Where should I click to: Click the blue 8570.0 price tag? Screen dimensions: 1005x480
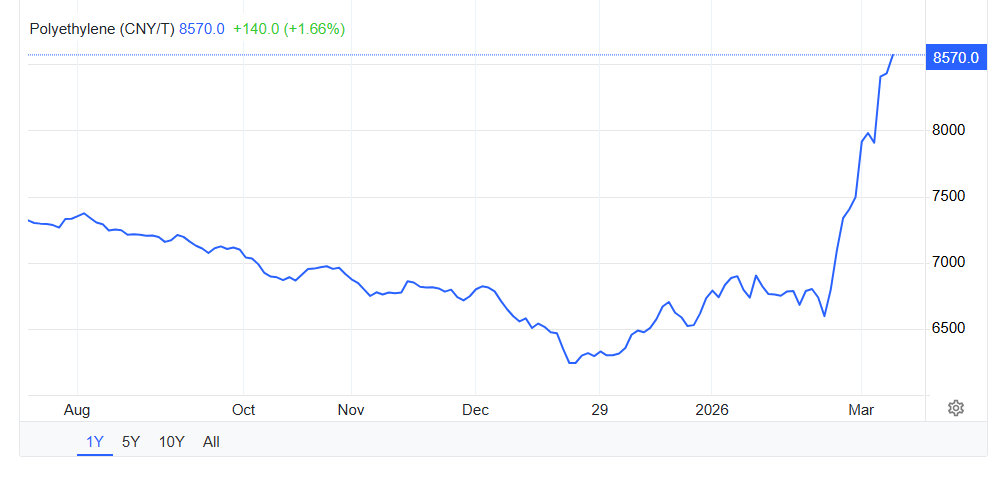point(955,58)
